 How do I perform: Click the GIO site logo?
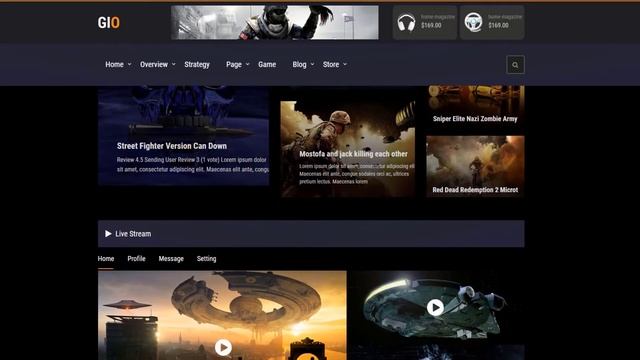click(x=109, y=22)
